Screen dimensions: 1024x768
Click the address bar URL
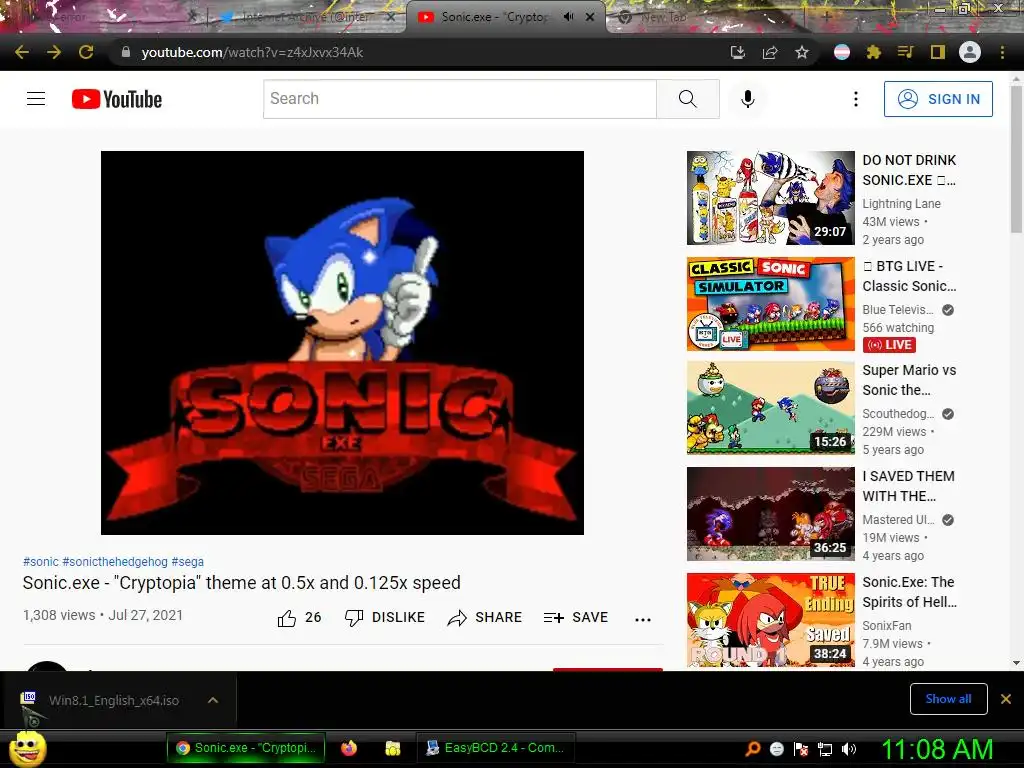[x=252, y=52]
